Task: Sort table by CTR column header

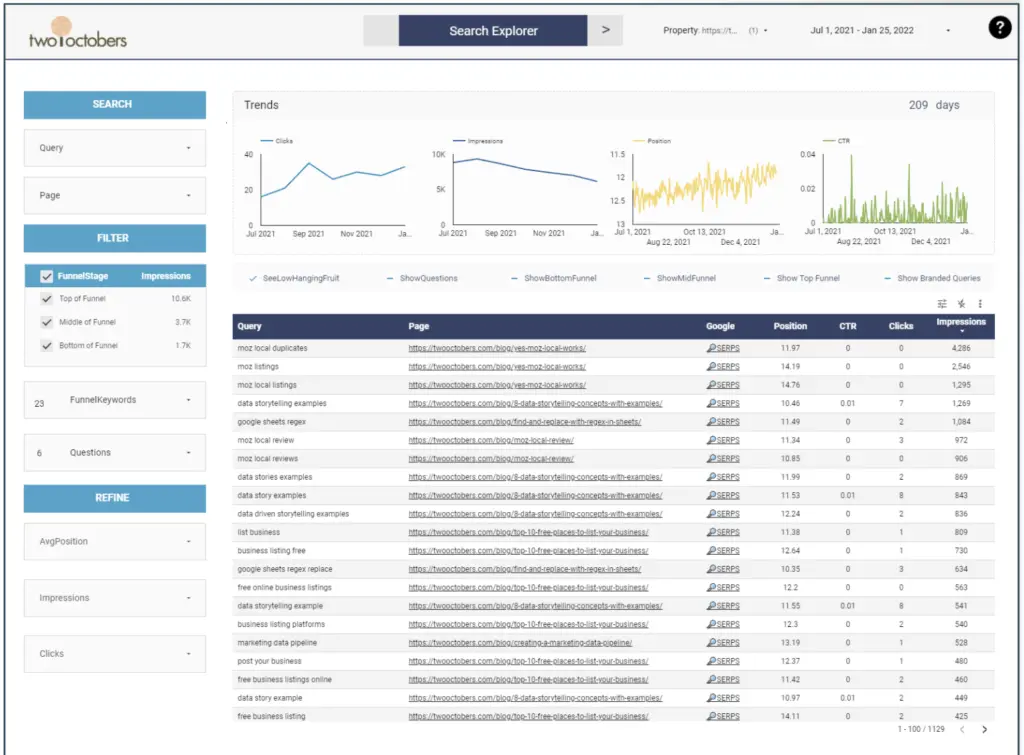Action: [848, 326]
